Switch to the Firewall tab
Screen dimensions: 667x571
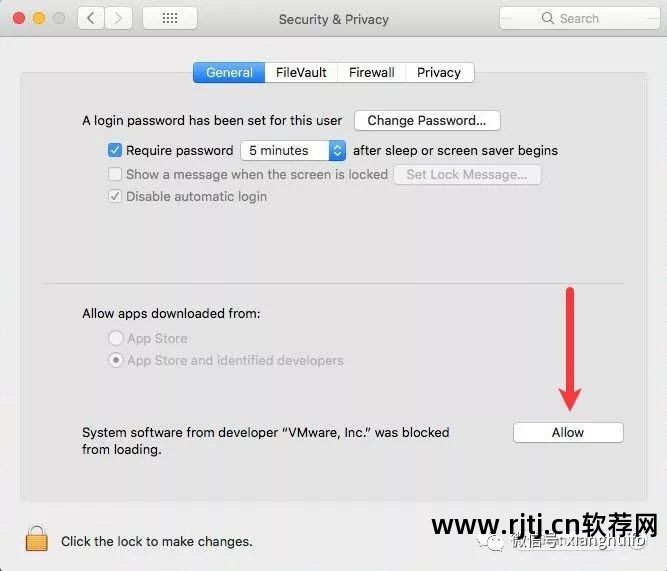371,72
